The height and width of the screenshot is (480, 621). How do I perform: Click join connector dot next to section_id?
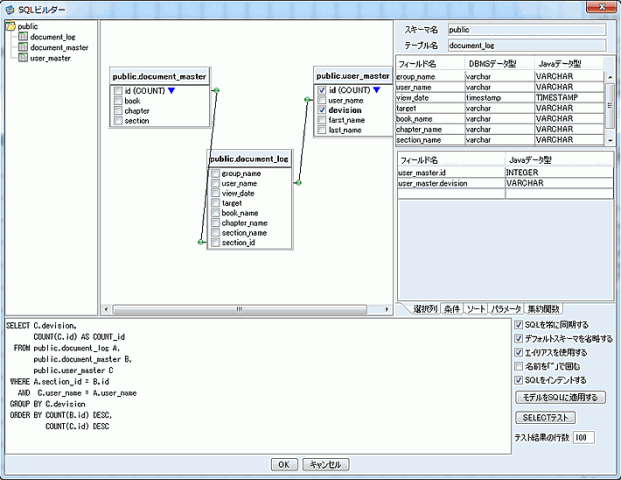click(201, 242)
